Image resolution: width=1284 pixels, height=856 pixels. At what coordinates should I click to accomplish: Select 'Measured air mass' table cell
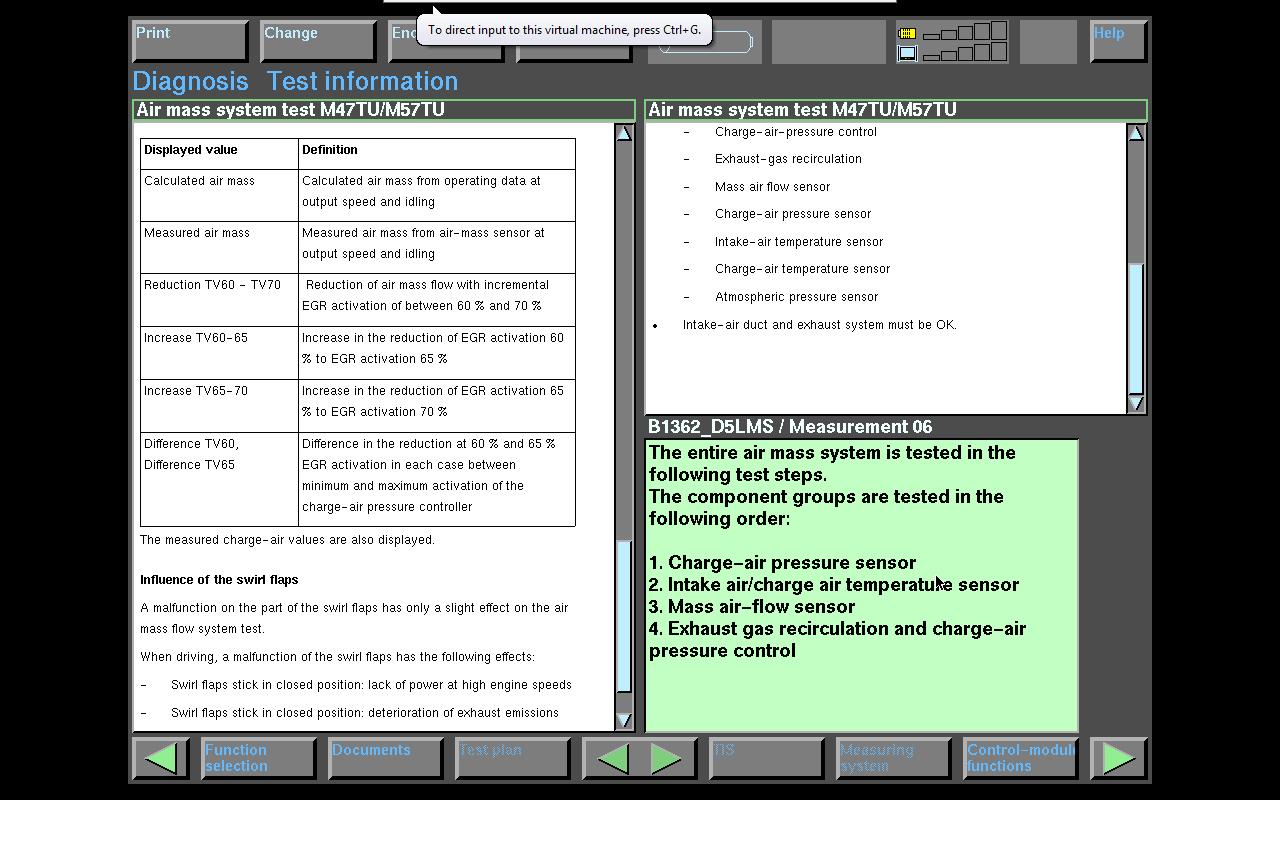(219, 247)
